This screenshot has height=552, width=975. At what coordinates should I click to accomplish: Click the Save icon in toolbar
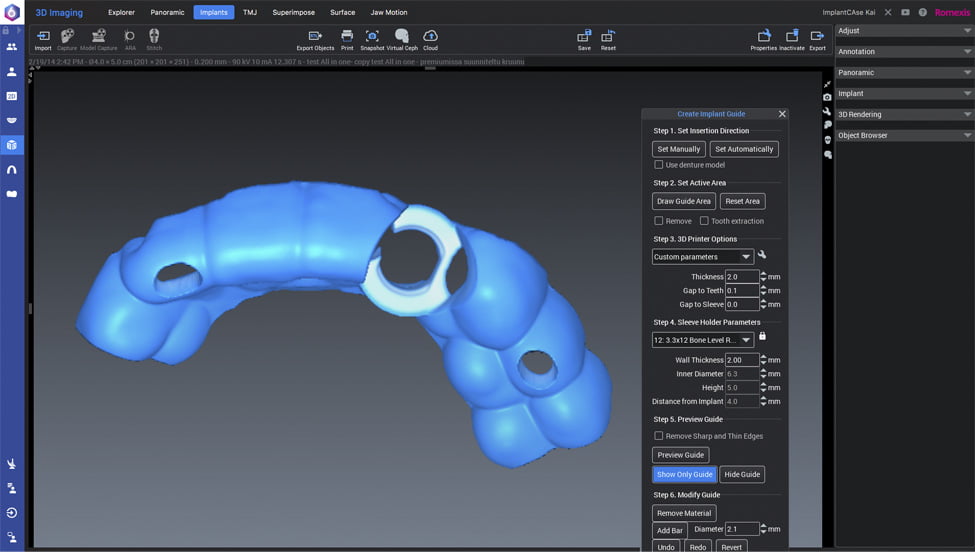click(x=584, y=37)
